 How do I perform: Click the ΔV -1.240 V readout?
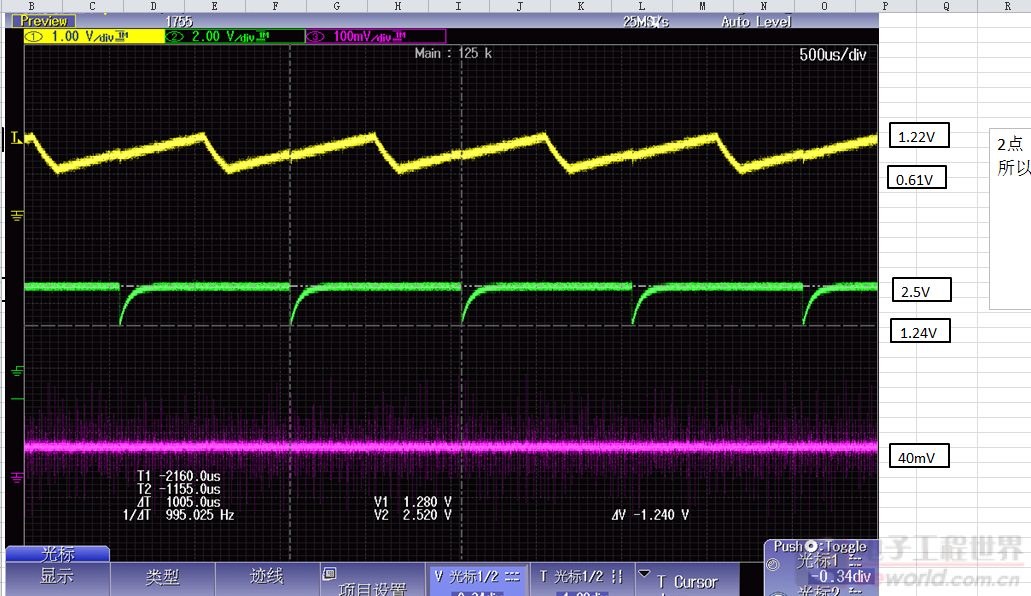coord(650,515)
